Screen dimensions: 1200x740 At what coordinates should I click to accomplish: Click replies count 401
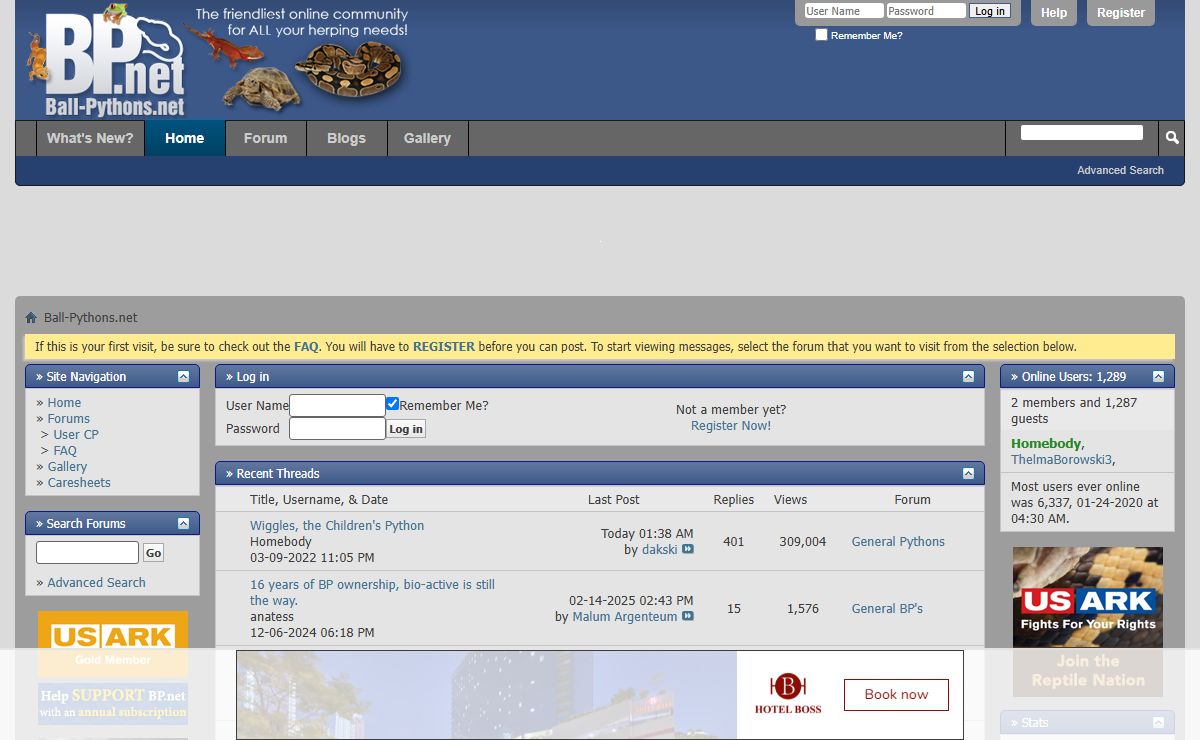point(734,542)
